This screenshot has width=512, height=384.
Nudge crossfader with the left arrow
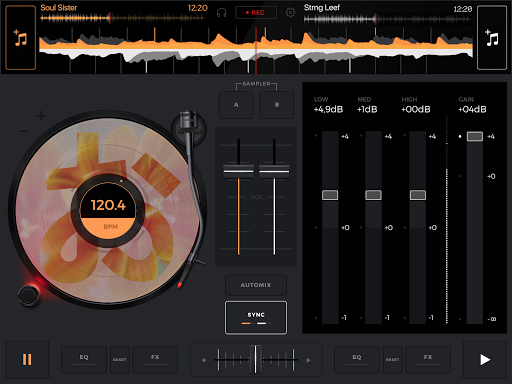coord(203,360)
